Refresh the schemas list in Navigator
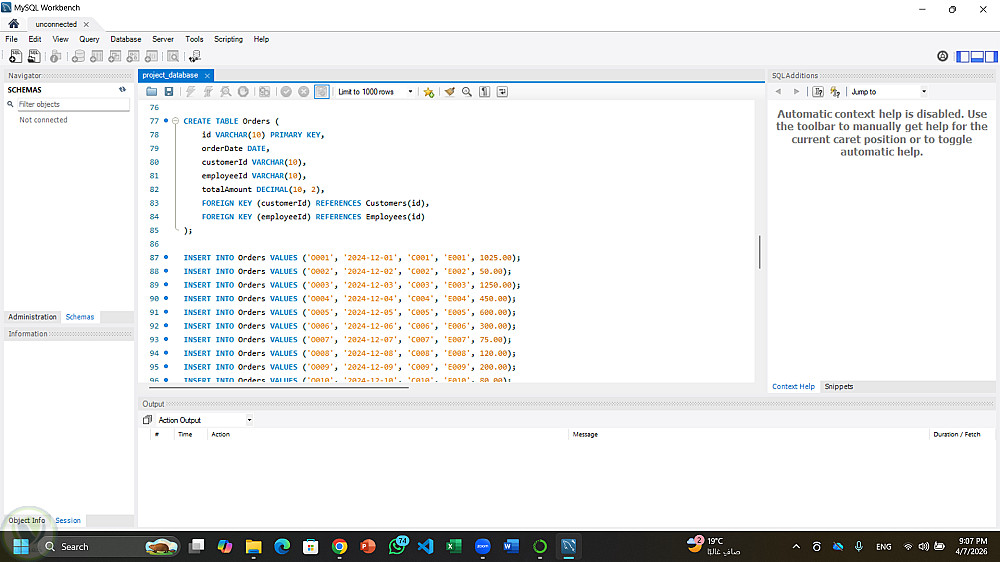This screenshot has width=1000, height=562. pyautogui.click(x=123, y=90)
